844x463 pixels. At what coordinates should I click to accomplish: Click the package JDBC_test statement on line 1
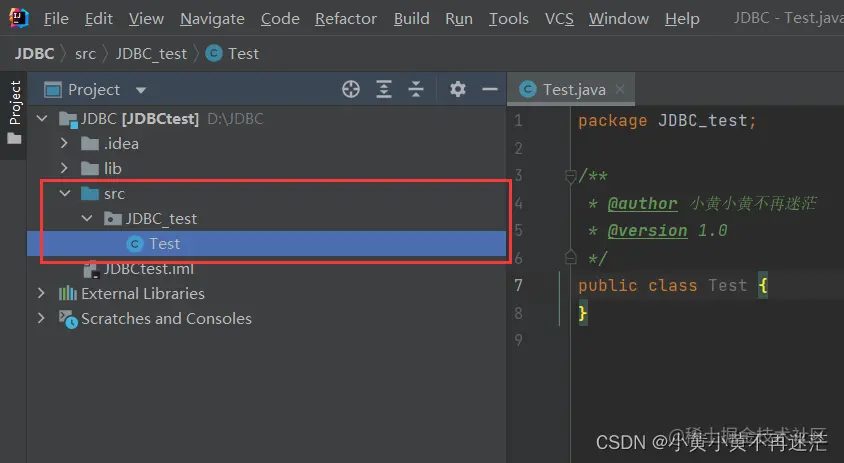click(667, 121)
